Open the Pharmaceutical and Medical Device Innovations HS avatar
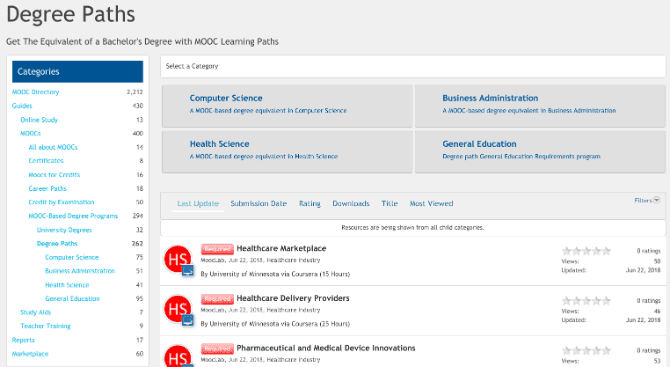670x367 pixels. 178,357
